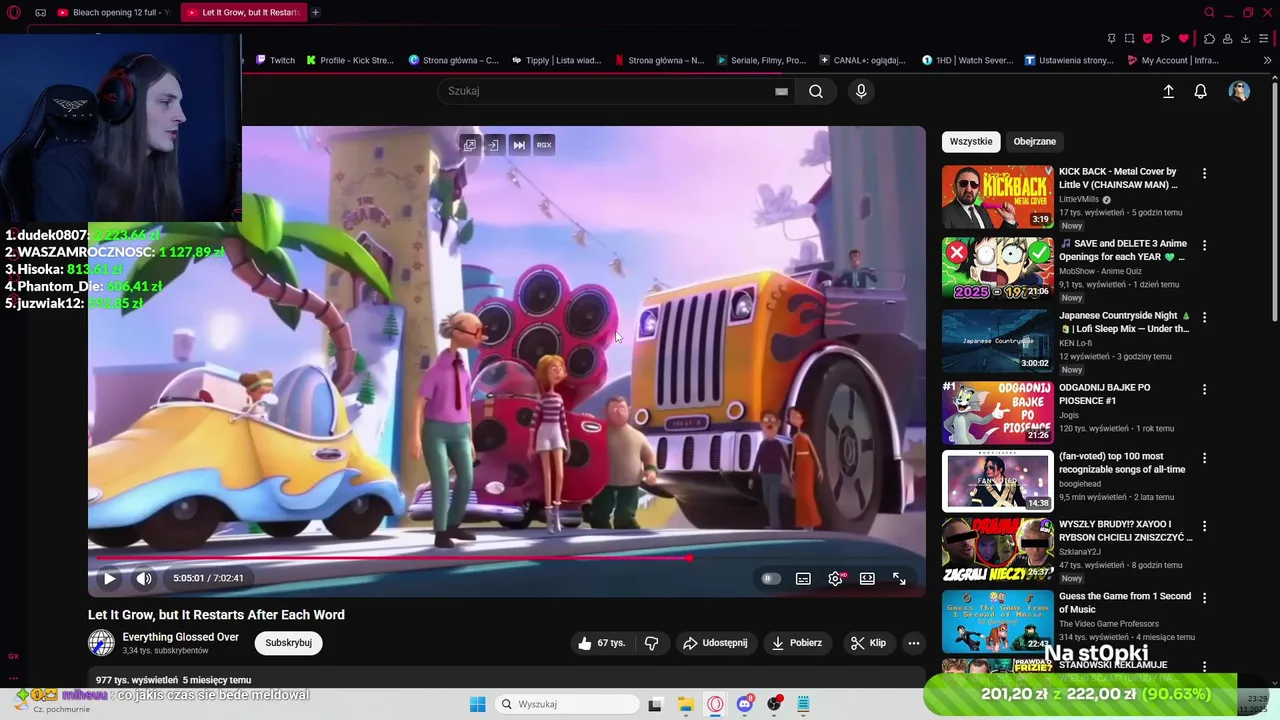Screen dimensions: 1280x720
Task: Open 'Everything Glossed Over' channel name
Action: pos(180,637)
